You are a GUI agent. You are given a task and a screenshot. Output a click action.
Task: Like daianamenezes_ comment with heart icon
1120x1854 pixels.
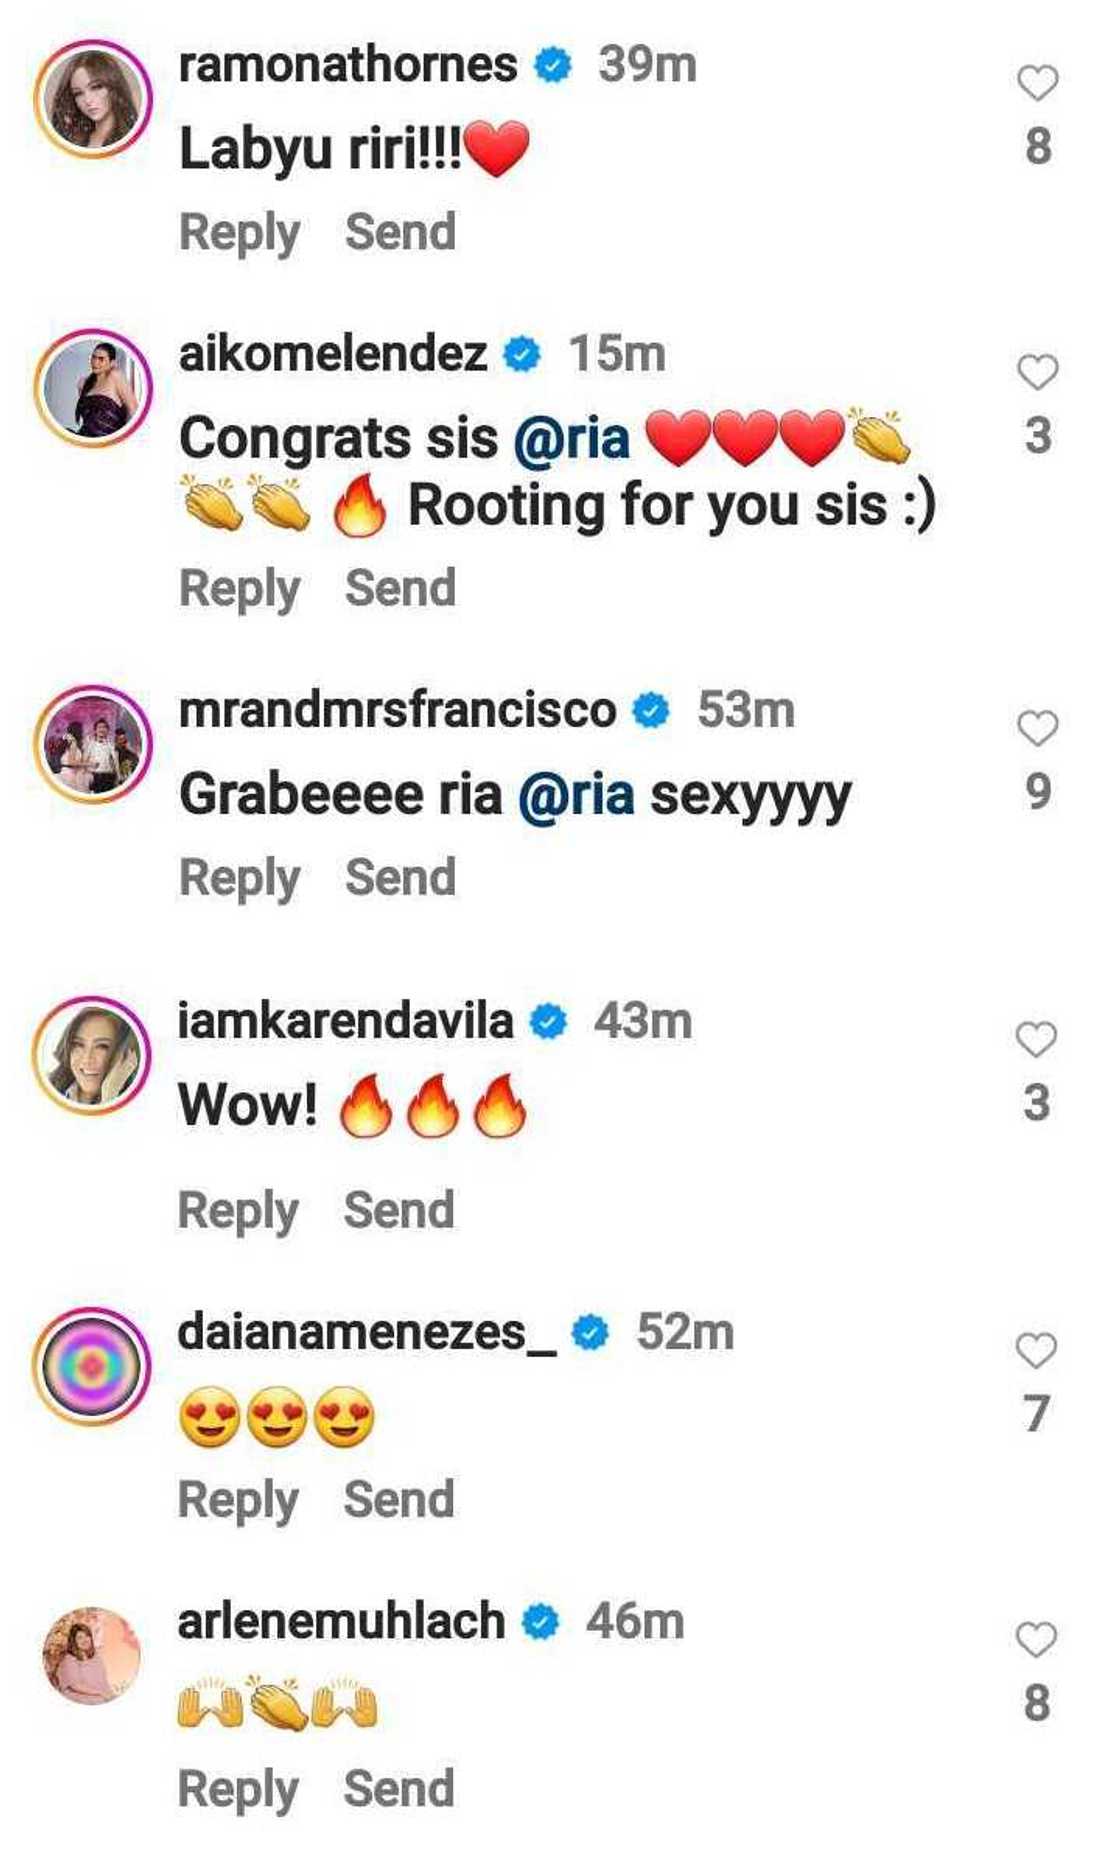pyautogui.click(x=1036, y=1350)
